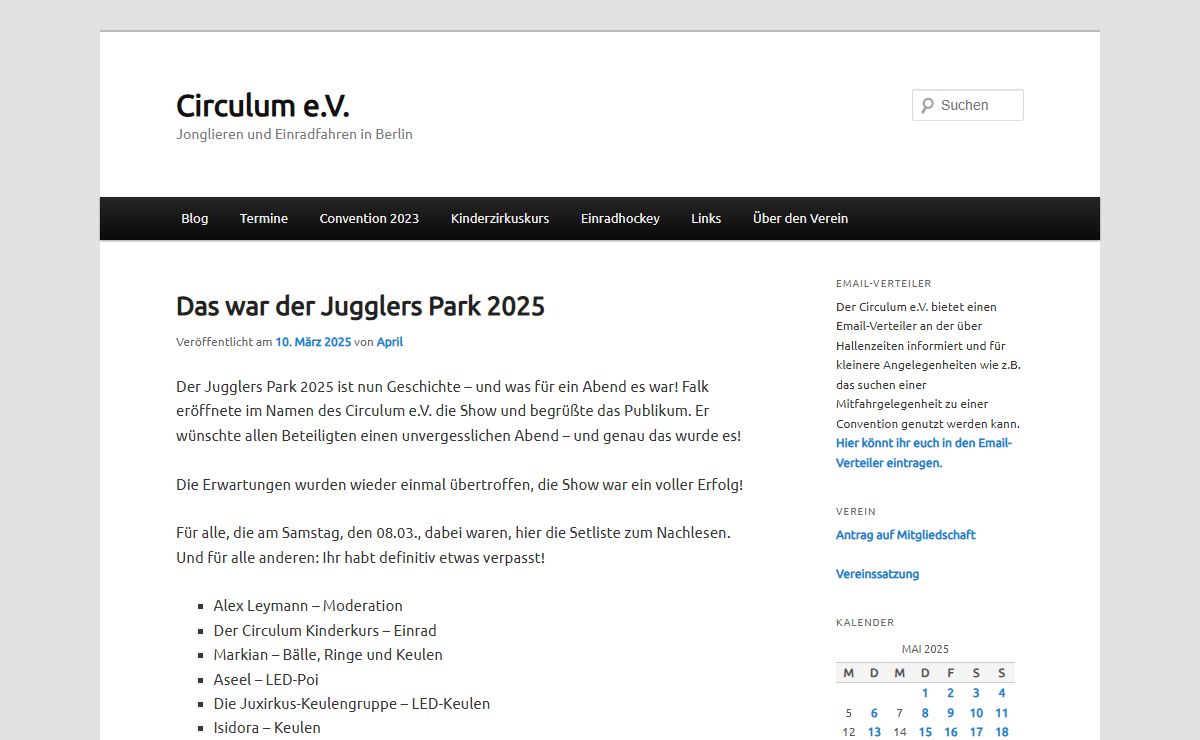Click the sidebar text Der Circulum e.V. bietet einen
The height and width of the screenshot is (740, 1200).
tap(928, 365)
